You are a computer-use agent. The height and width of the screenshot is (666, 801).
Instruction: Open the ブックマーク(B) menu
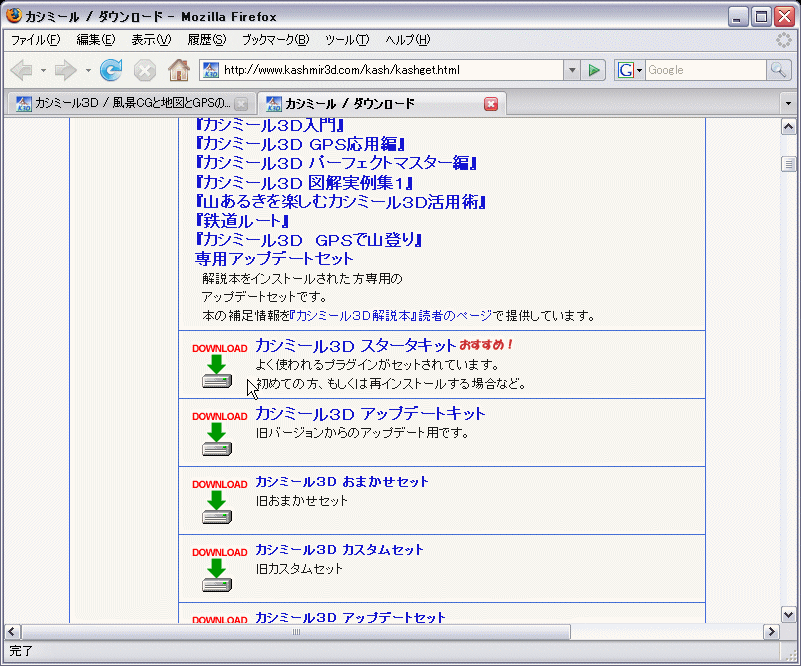coord(276,40)
